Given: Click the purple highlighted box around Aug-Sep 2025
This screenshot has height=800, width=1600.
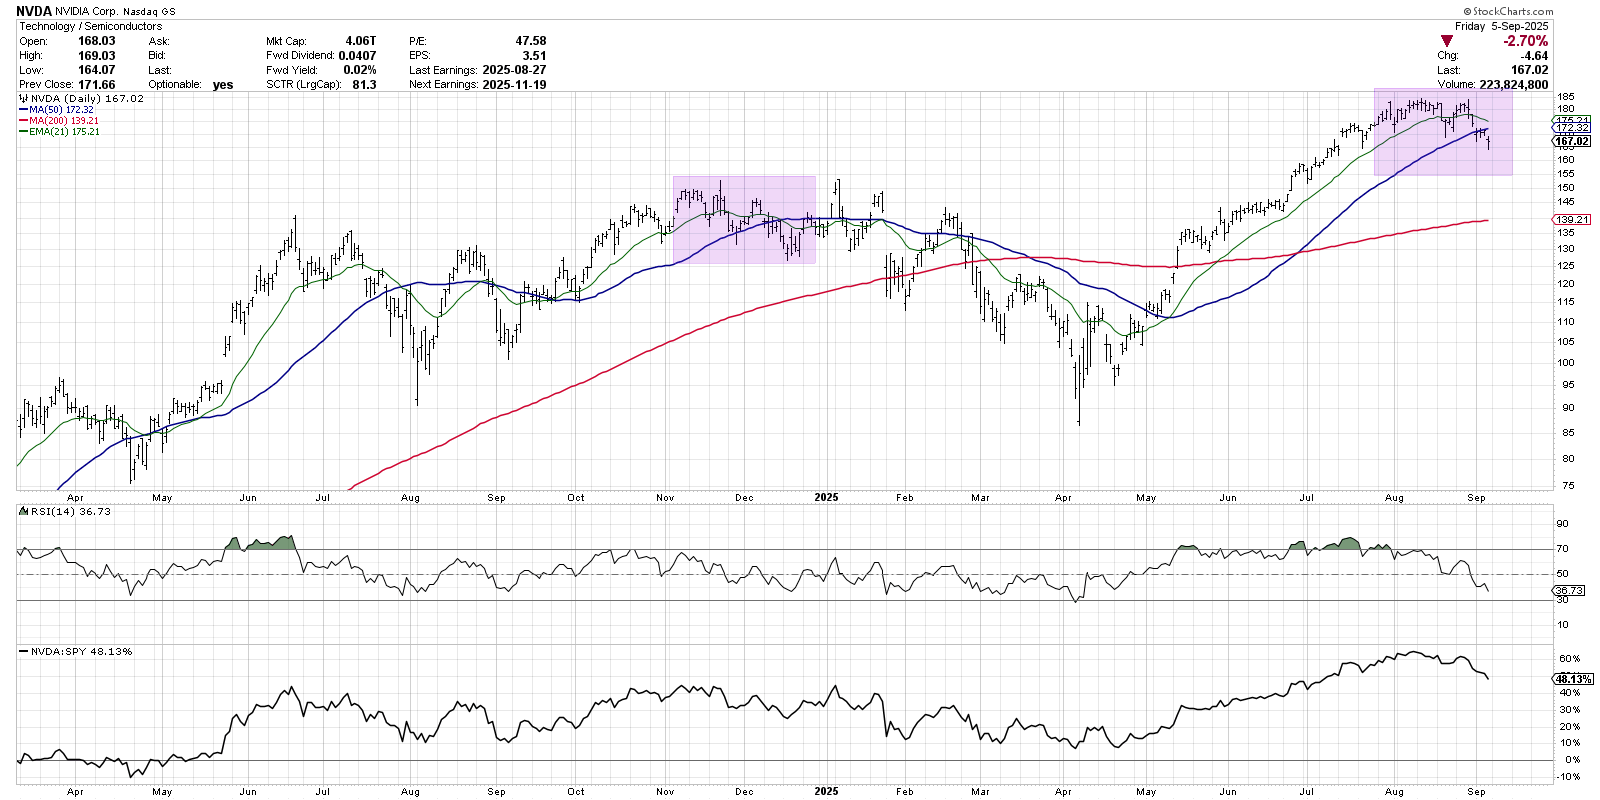Looking at the screenshot, I should point(1442,132).
